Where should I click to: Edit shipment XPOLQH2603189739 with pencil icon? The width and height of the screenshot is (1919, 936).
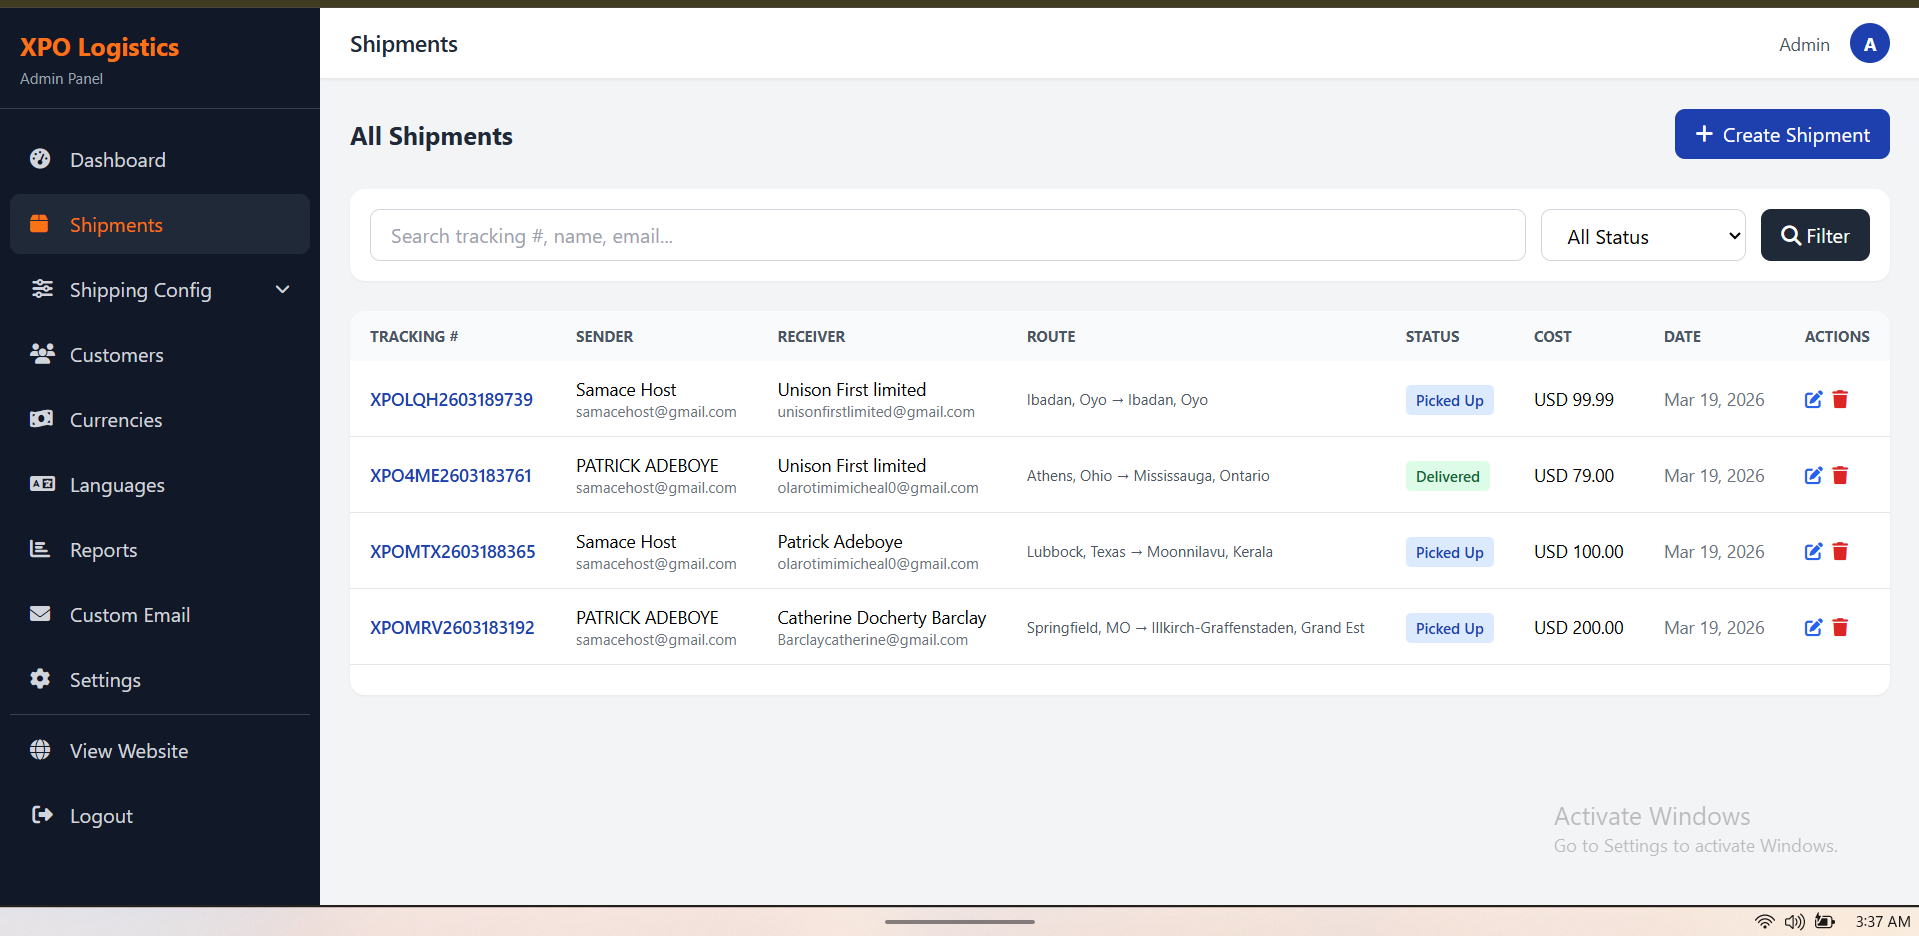(1814, 399)
